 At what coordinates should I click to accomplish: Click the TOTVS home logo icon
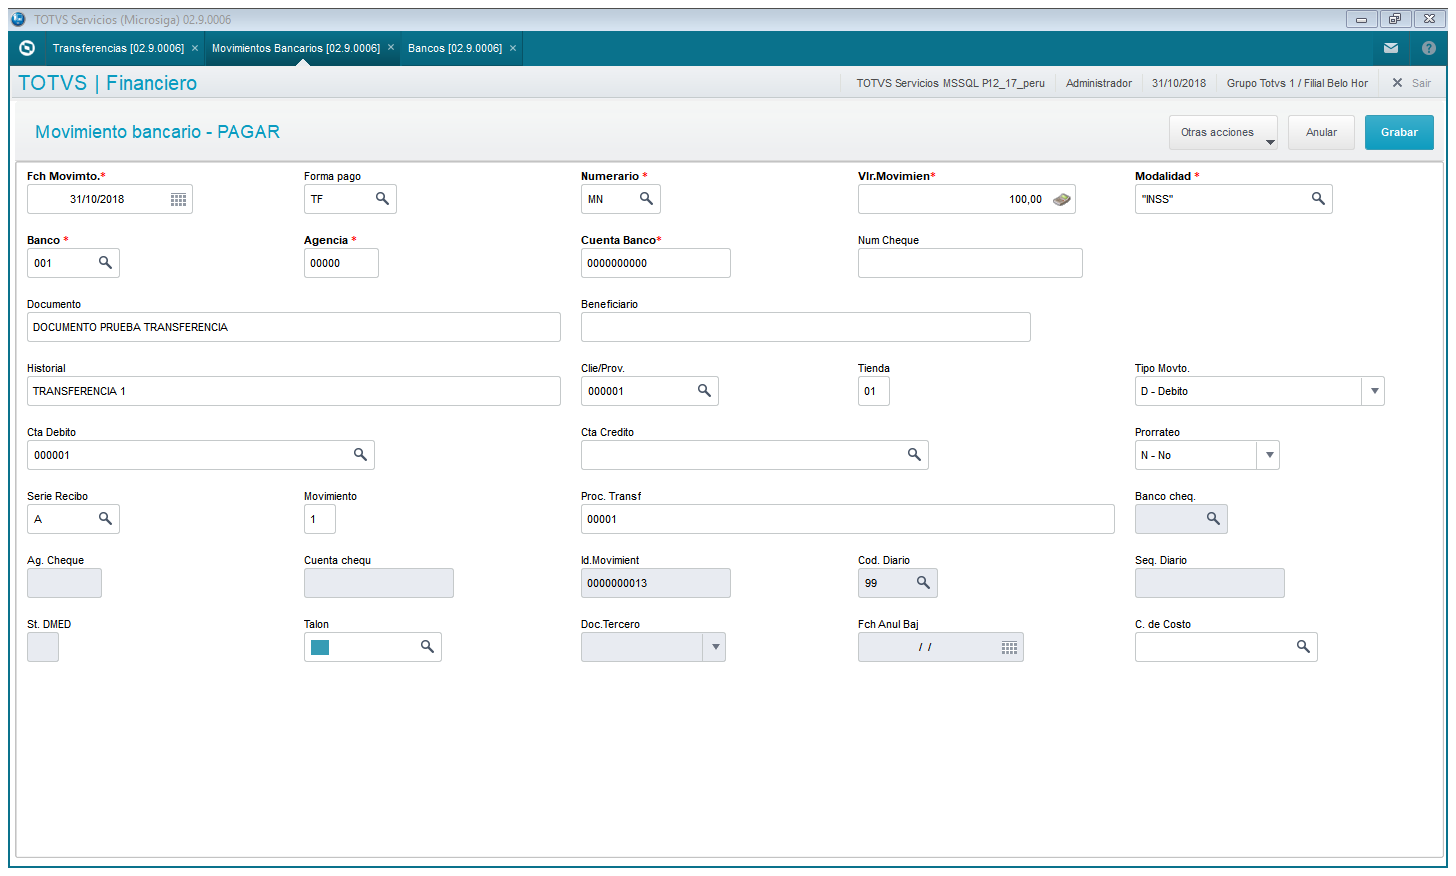(x=27, y=48)
